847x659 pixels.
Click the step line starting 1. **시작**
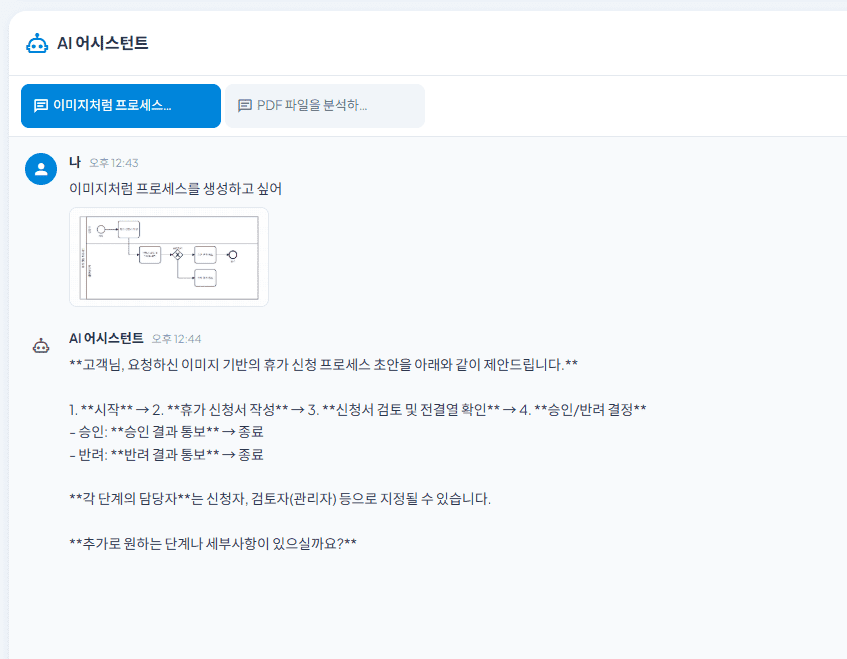[358, 410]
